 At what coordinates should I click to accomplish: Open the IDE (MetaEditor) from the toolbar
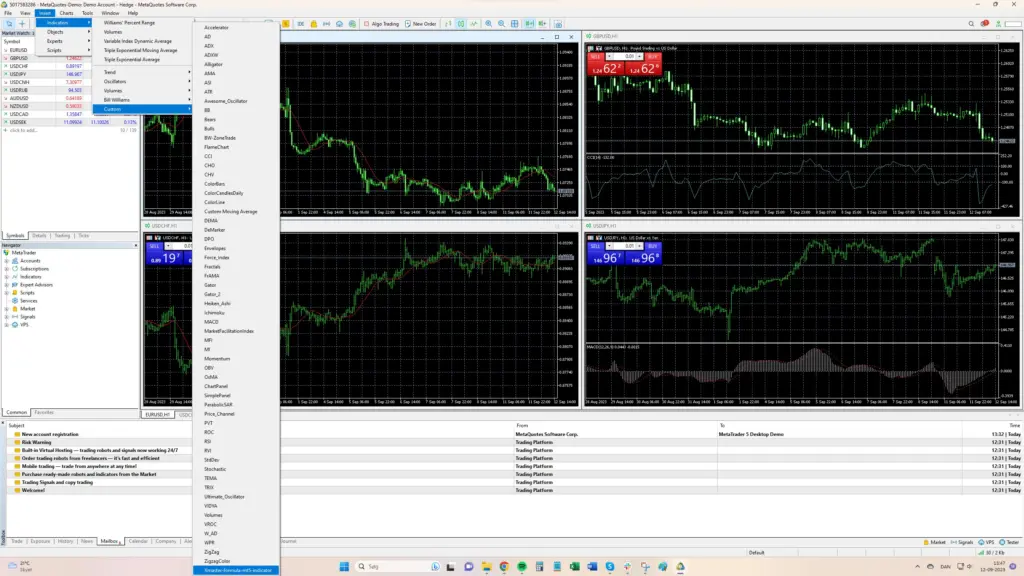coord(300,24)
